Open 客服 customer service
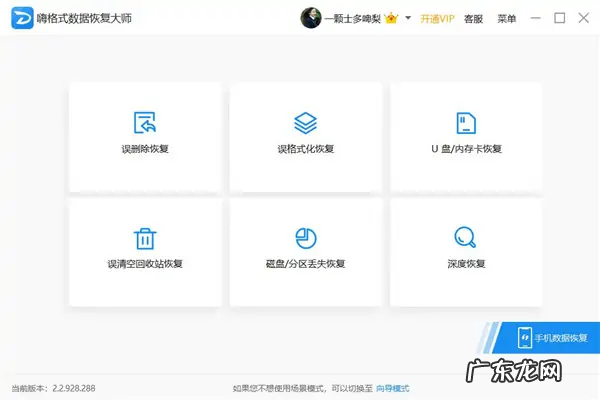 [473, 18]
